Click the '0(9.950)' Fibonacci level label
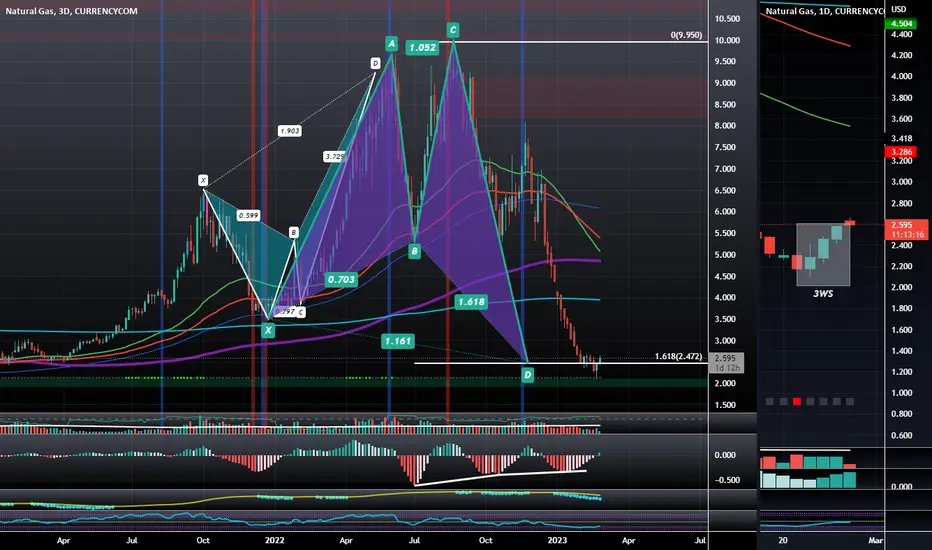Image resolution: width=932 pixels, height=550 pixels. 687,35
